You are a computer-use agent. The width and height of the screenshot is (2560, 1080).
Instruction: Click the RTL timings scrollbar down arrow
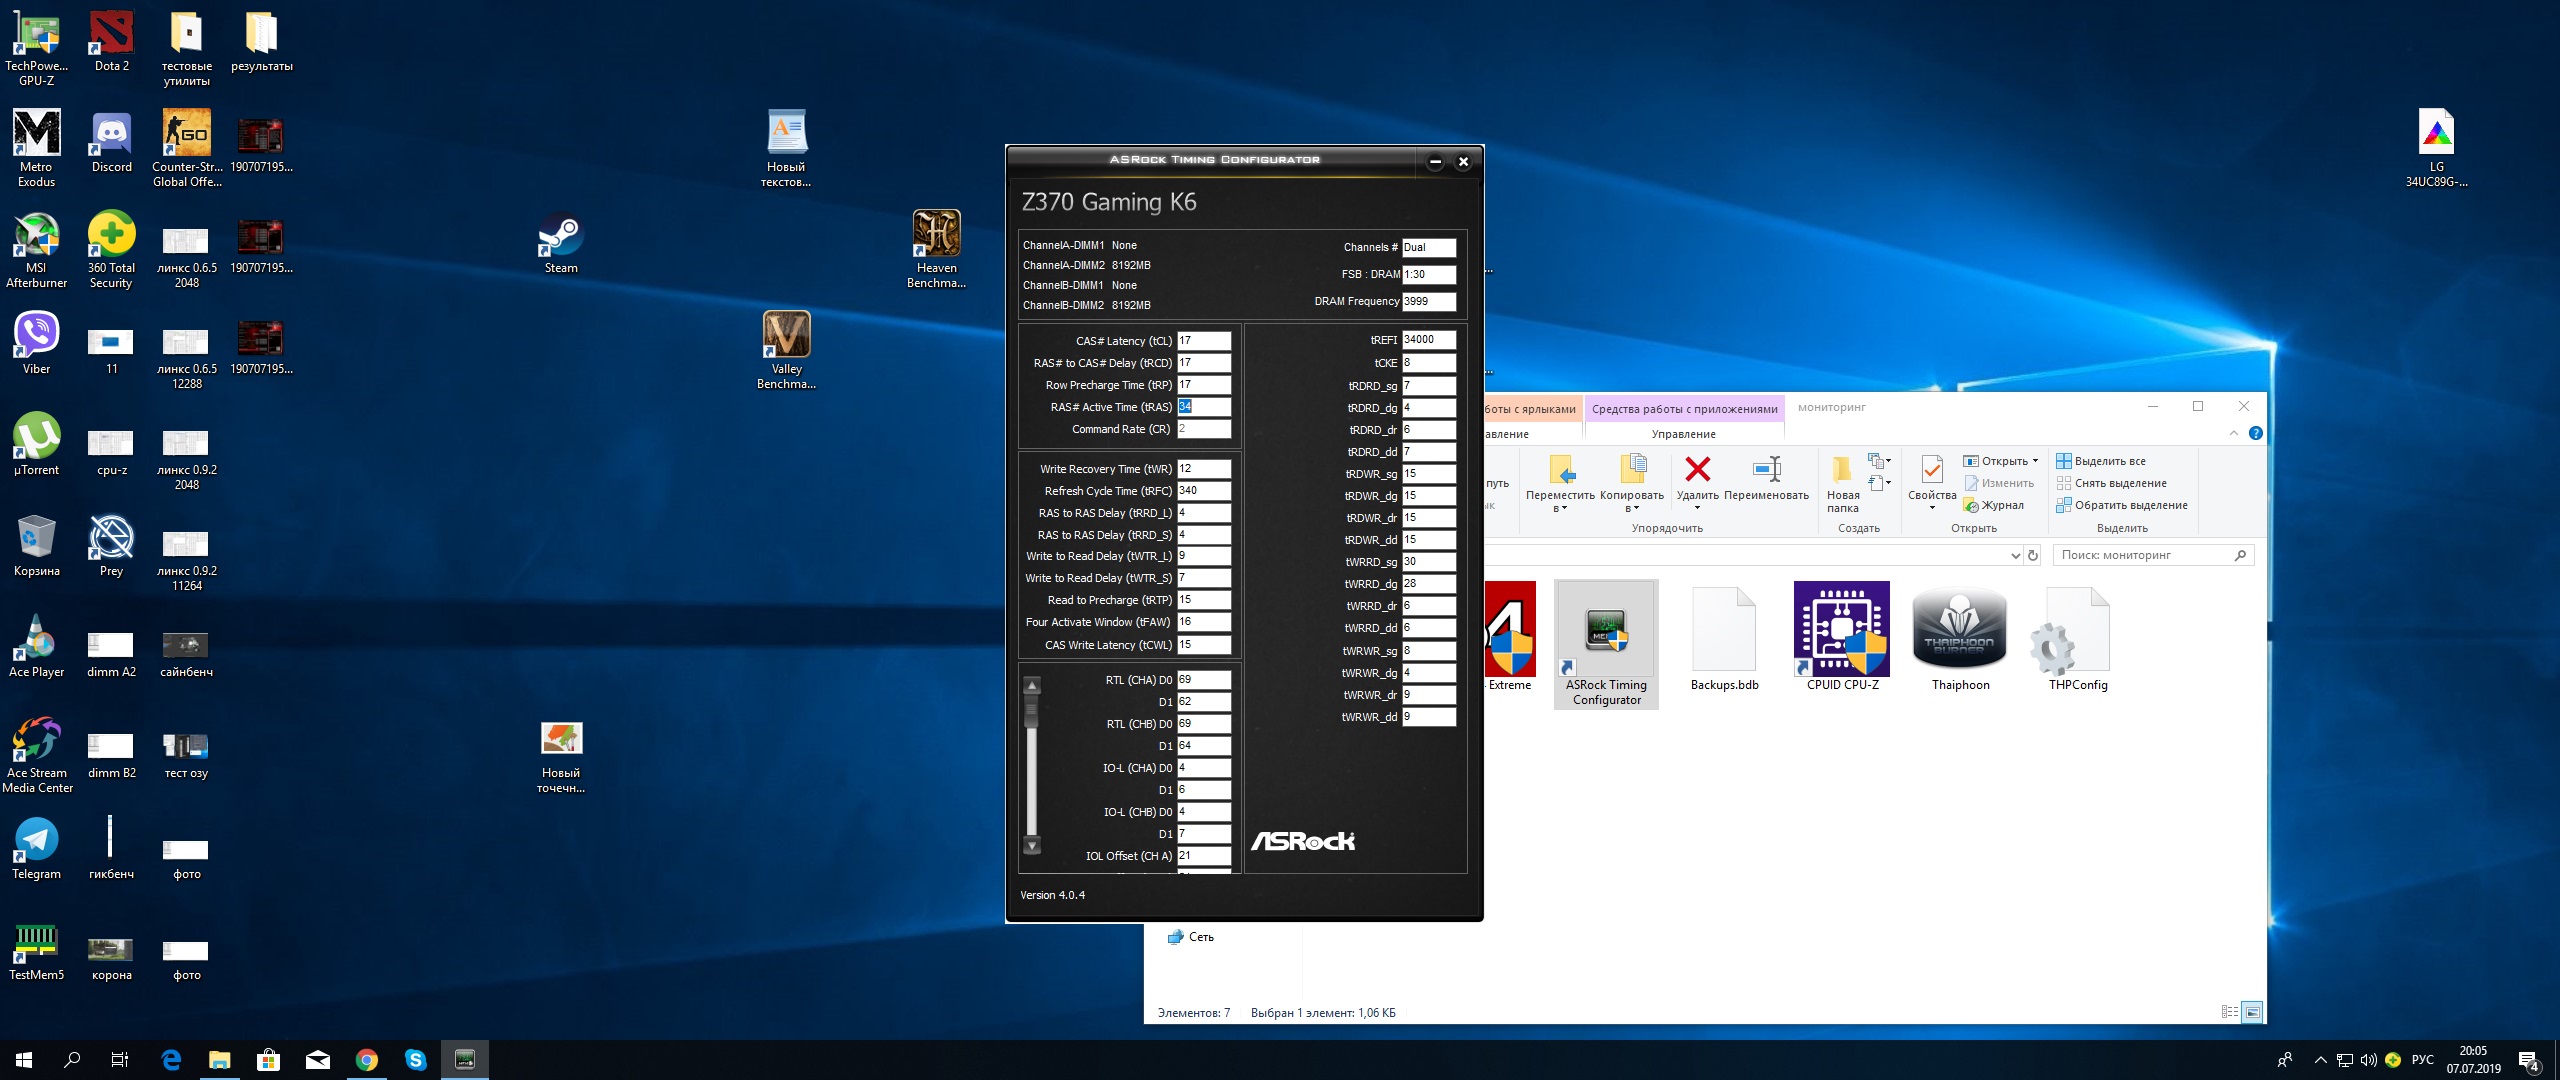point(1032,846)
